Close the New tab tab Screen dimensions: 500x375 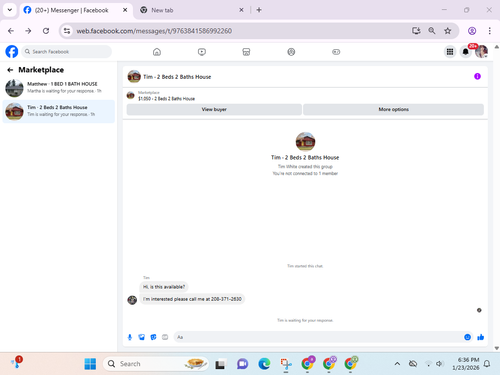pyautogui.click(x=241, y=10)
